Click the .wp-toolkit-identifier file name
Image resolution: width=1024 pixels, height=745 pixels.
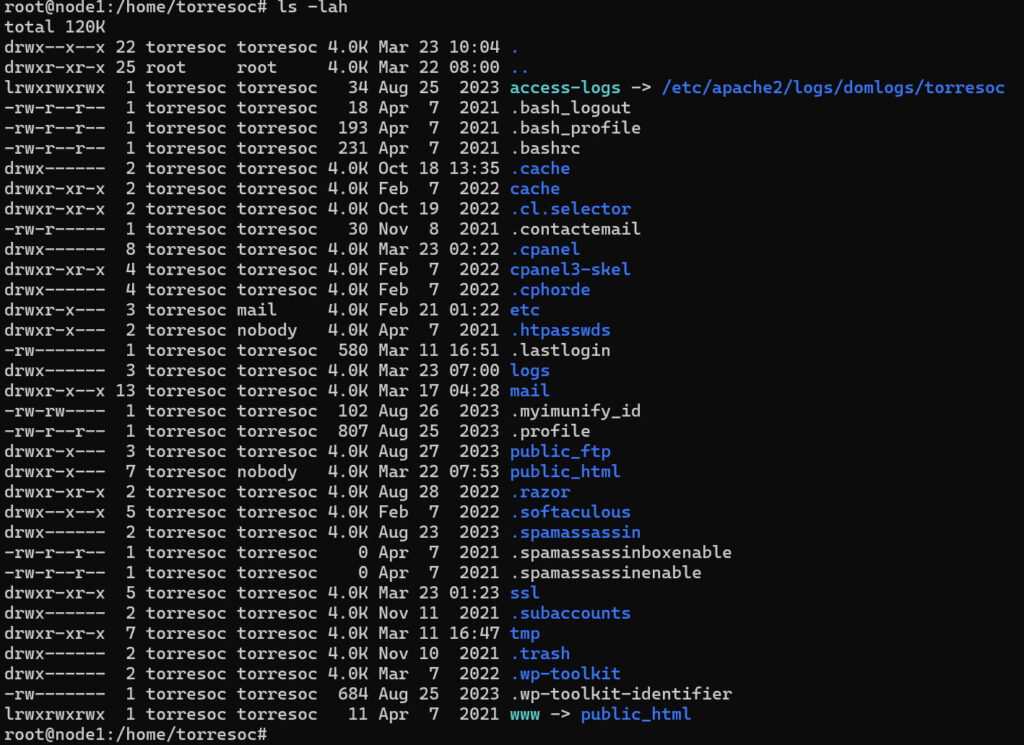pyautogui.click(x=620, y=694)
